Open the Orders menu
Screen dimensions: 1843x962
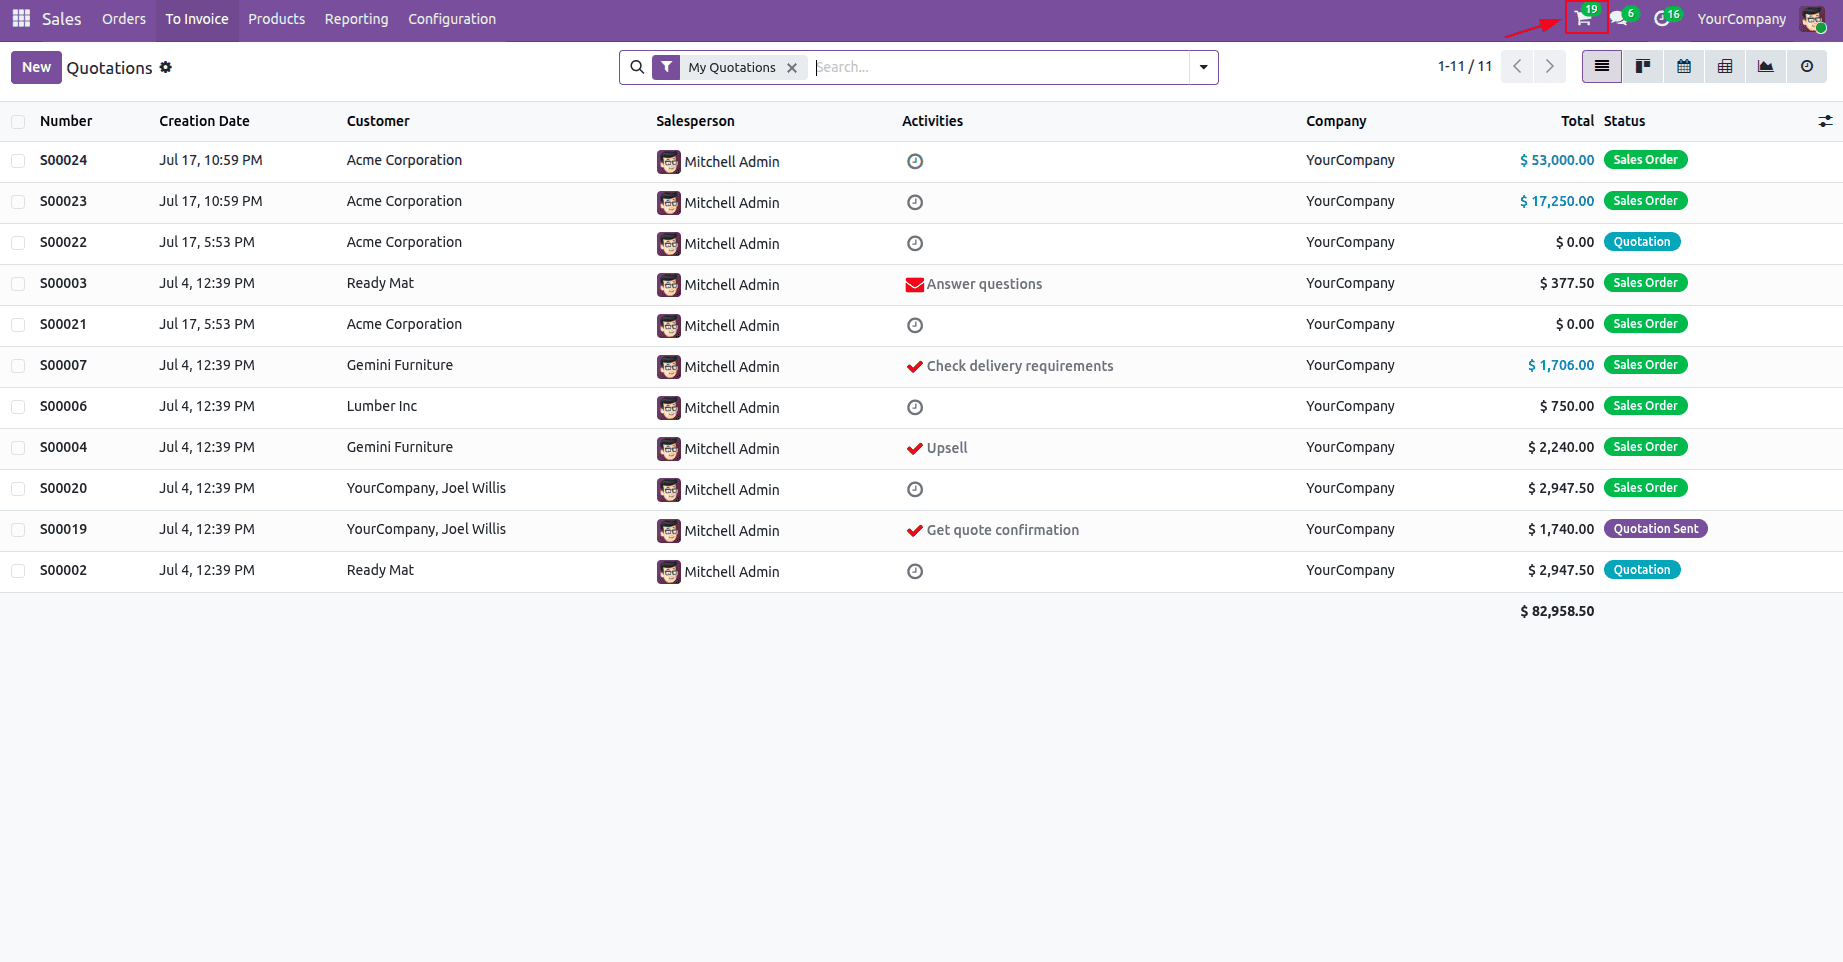[x=124, y=19]
